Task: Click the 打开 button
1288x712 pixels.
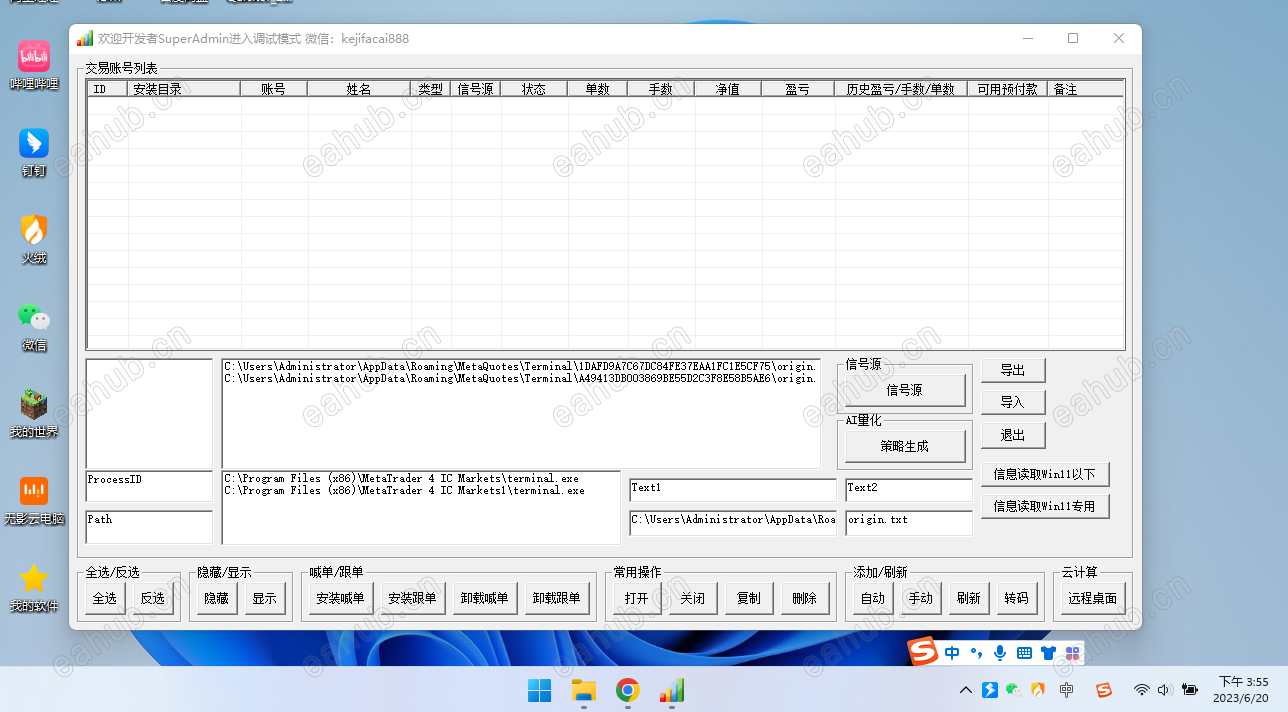Action: [x=637, y=598]
